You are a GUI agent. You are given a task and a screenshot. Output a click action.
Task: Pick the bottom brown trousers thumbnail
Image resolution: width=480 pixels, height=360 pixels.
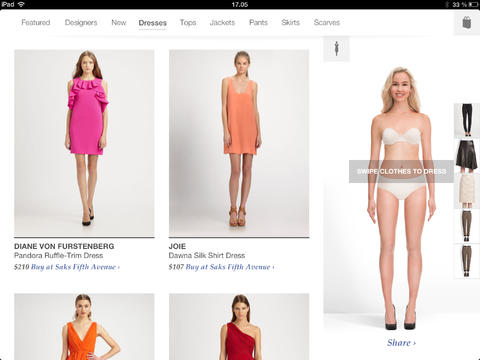pos(467,261)
